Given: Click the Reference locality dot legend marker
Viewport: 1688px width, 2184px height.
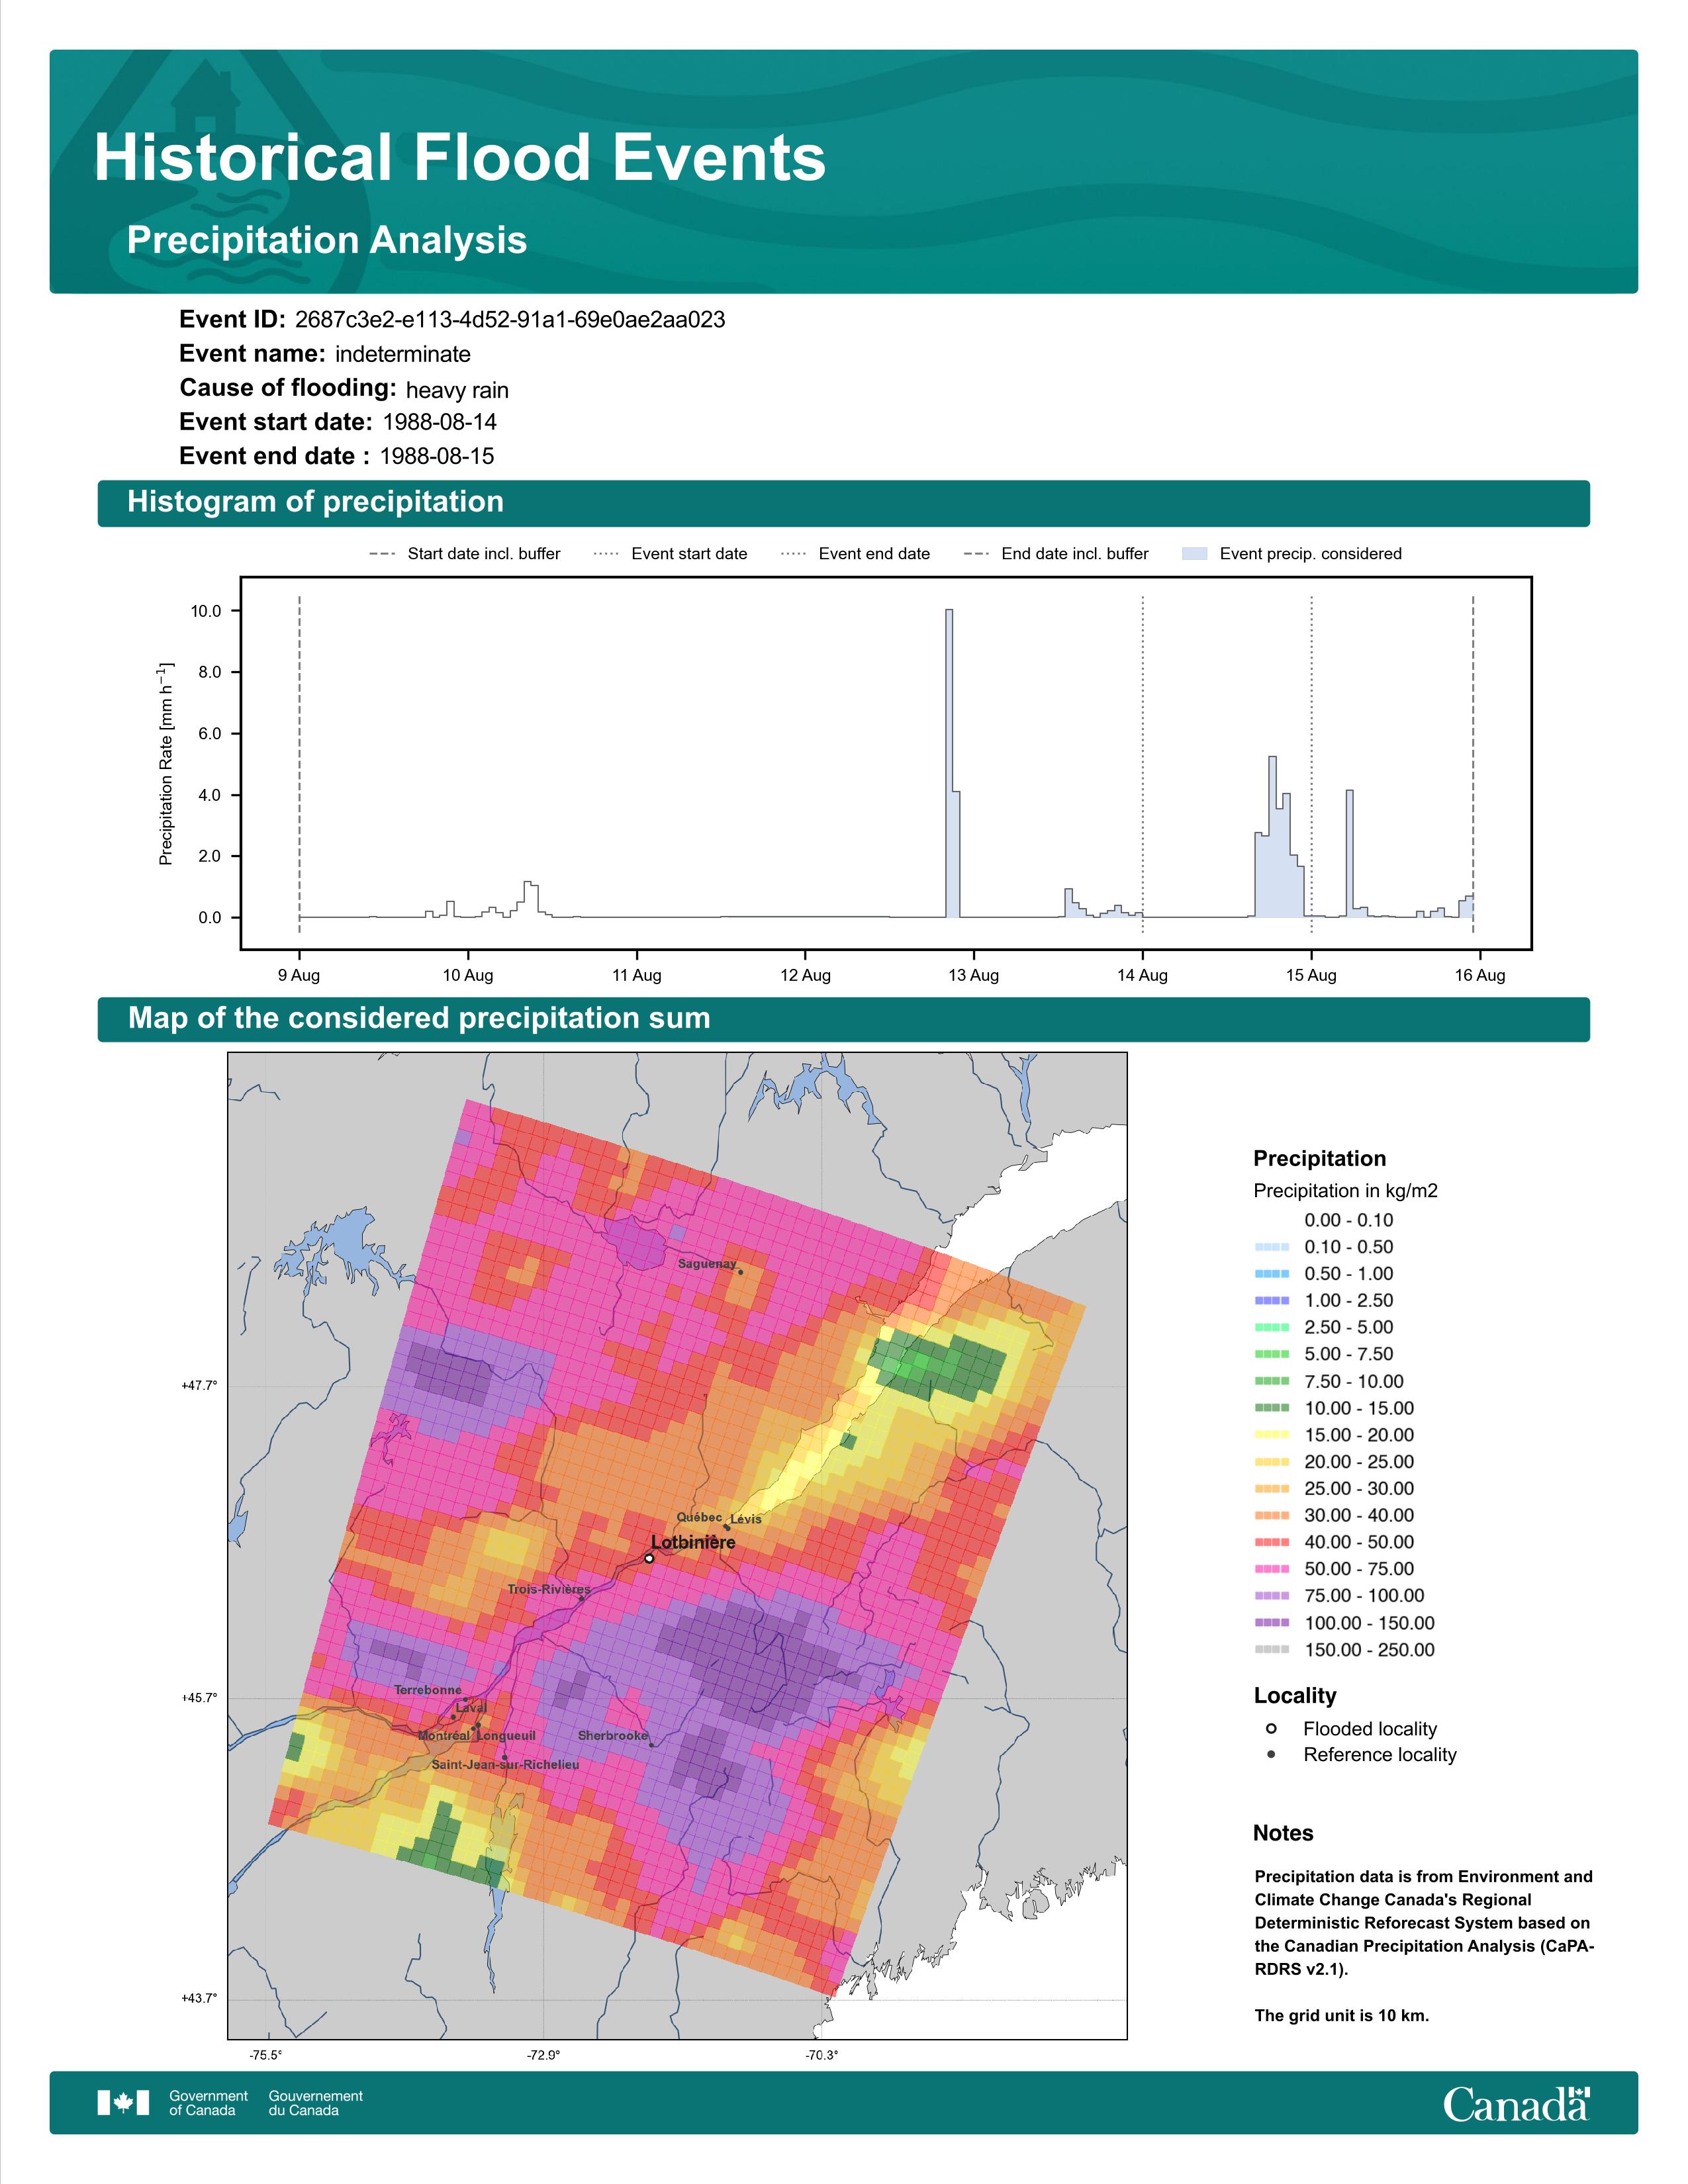Looking at the screenshot, I should 1271,1755.
